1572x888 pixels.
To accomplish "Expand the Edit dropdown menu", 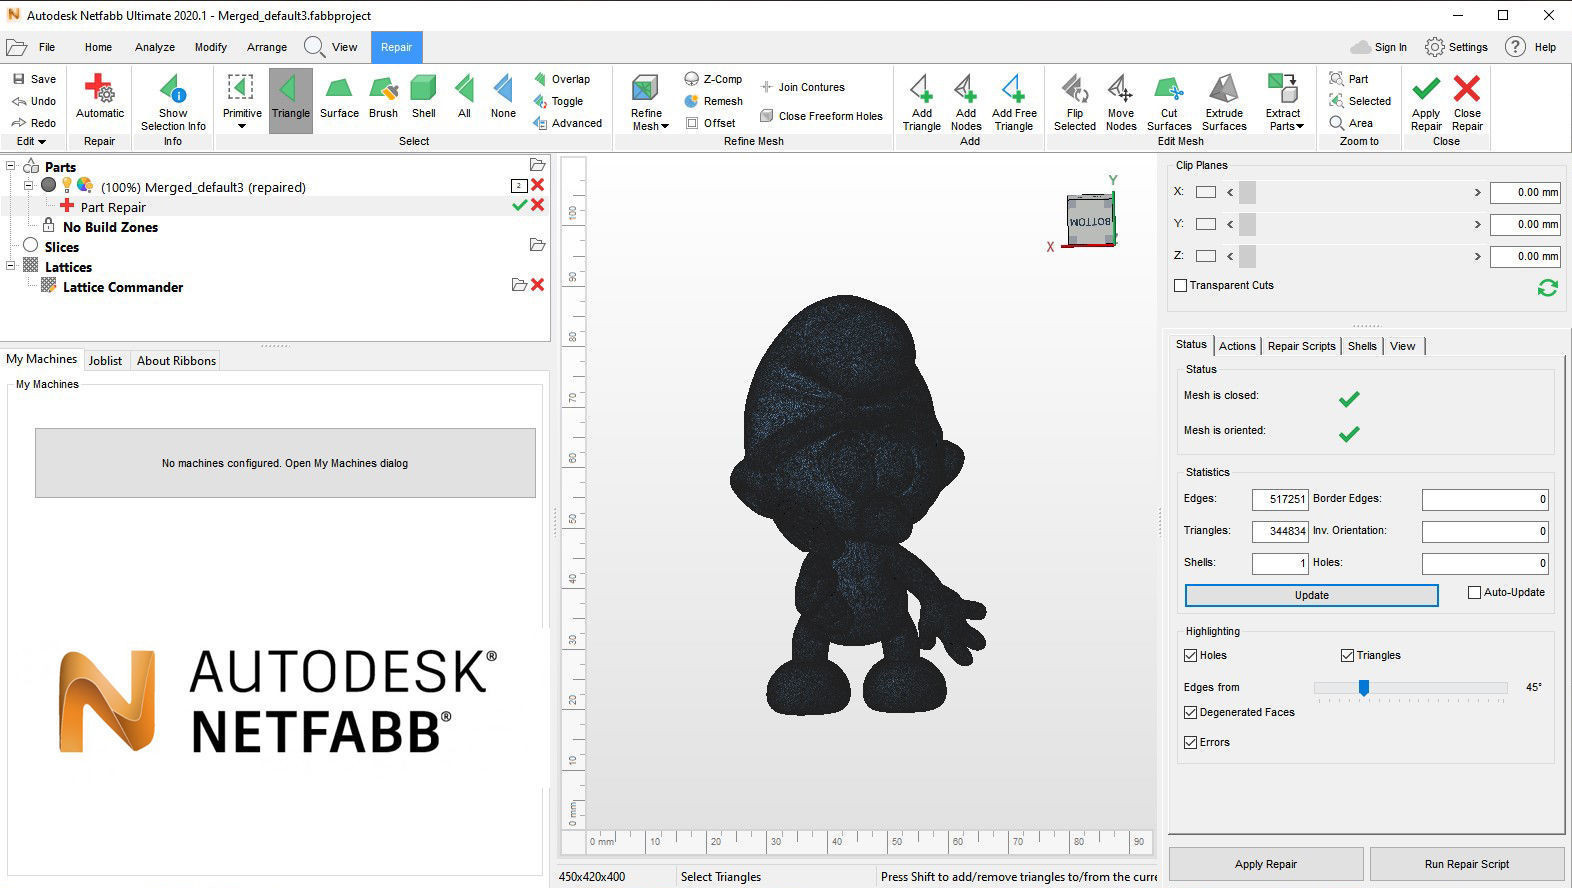I will 31,141.
